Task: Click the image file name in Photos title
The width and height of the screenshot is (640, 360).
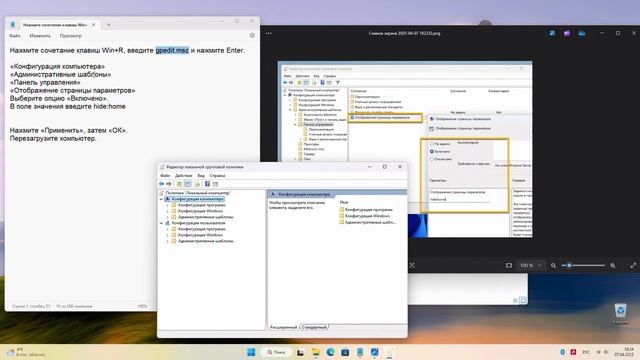Action: tap(404, 33)
